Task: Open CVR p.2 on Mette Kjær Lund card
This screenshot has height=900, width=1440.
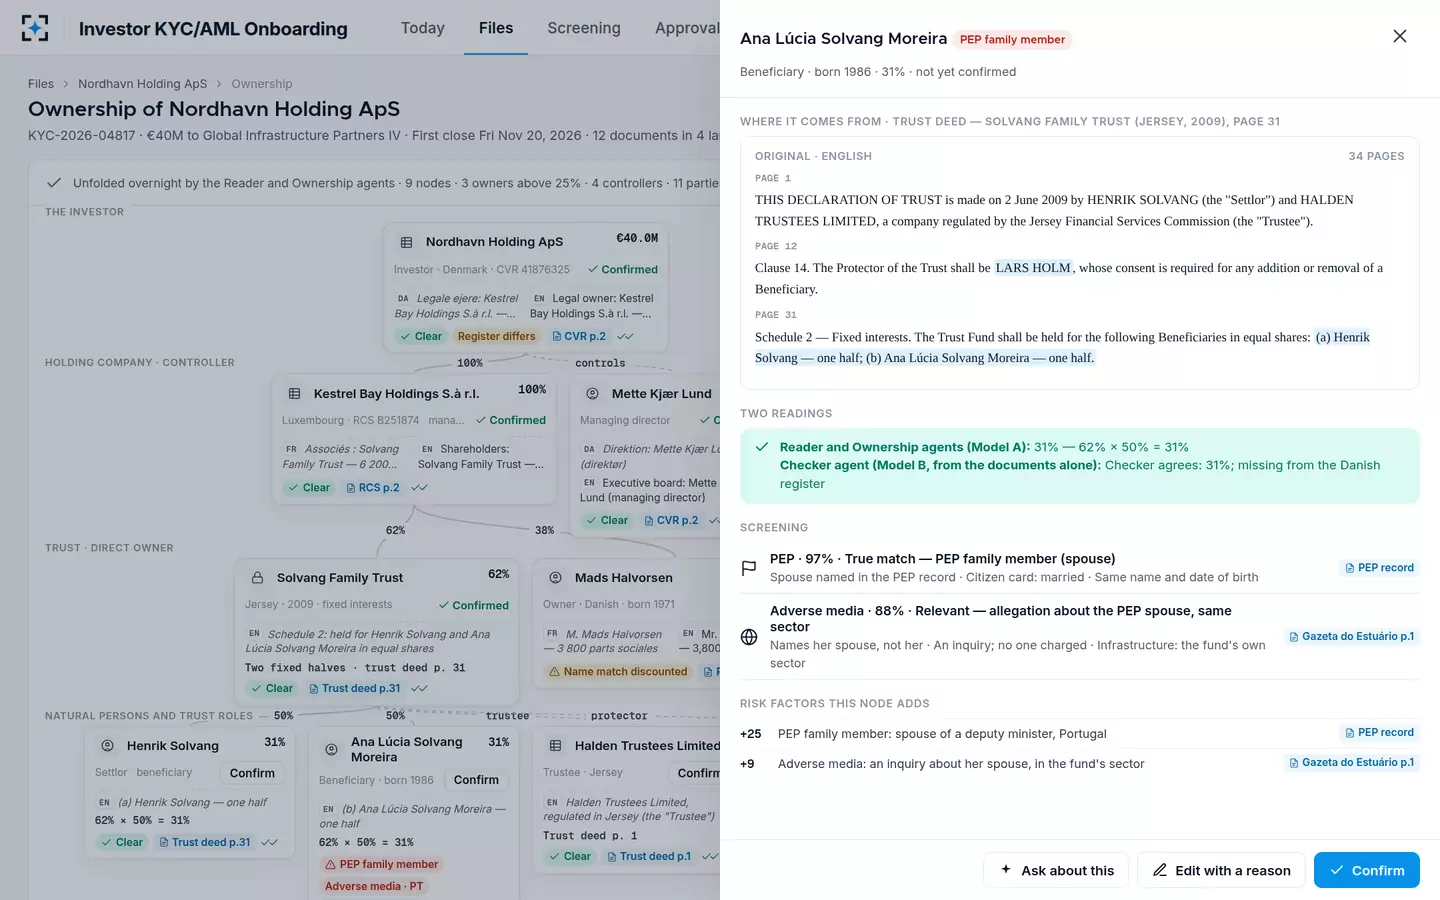Action: tap(670, 521)
